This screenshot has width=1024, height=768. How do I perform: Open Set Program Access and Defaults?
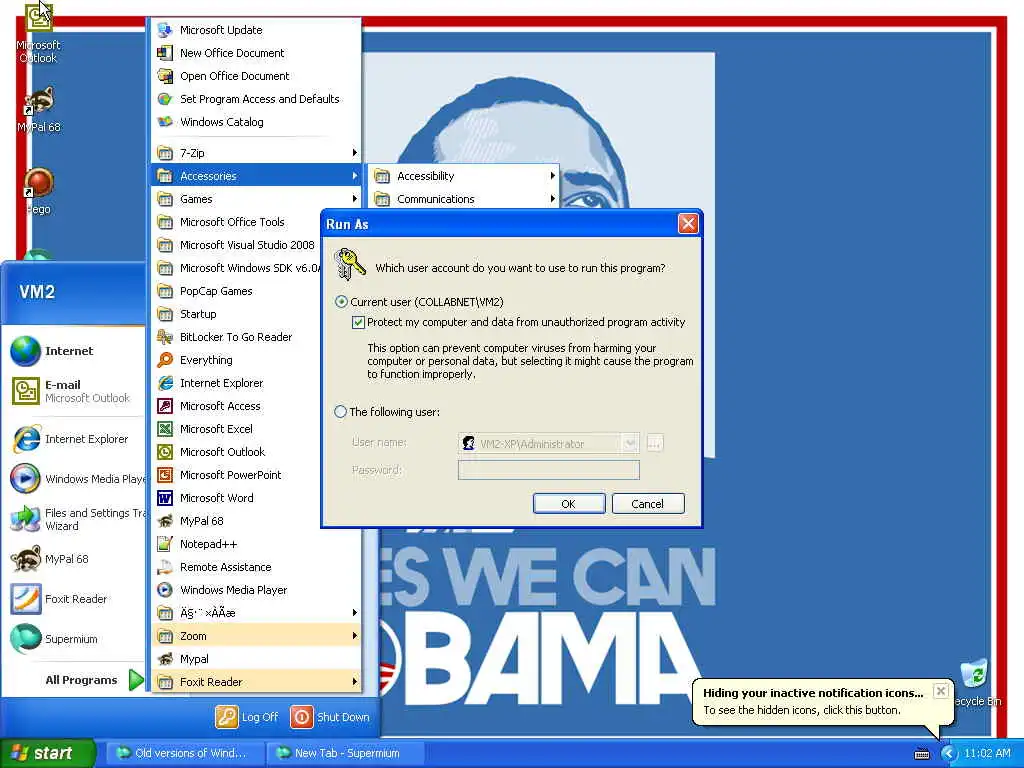[x=256, y=99]
